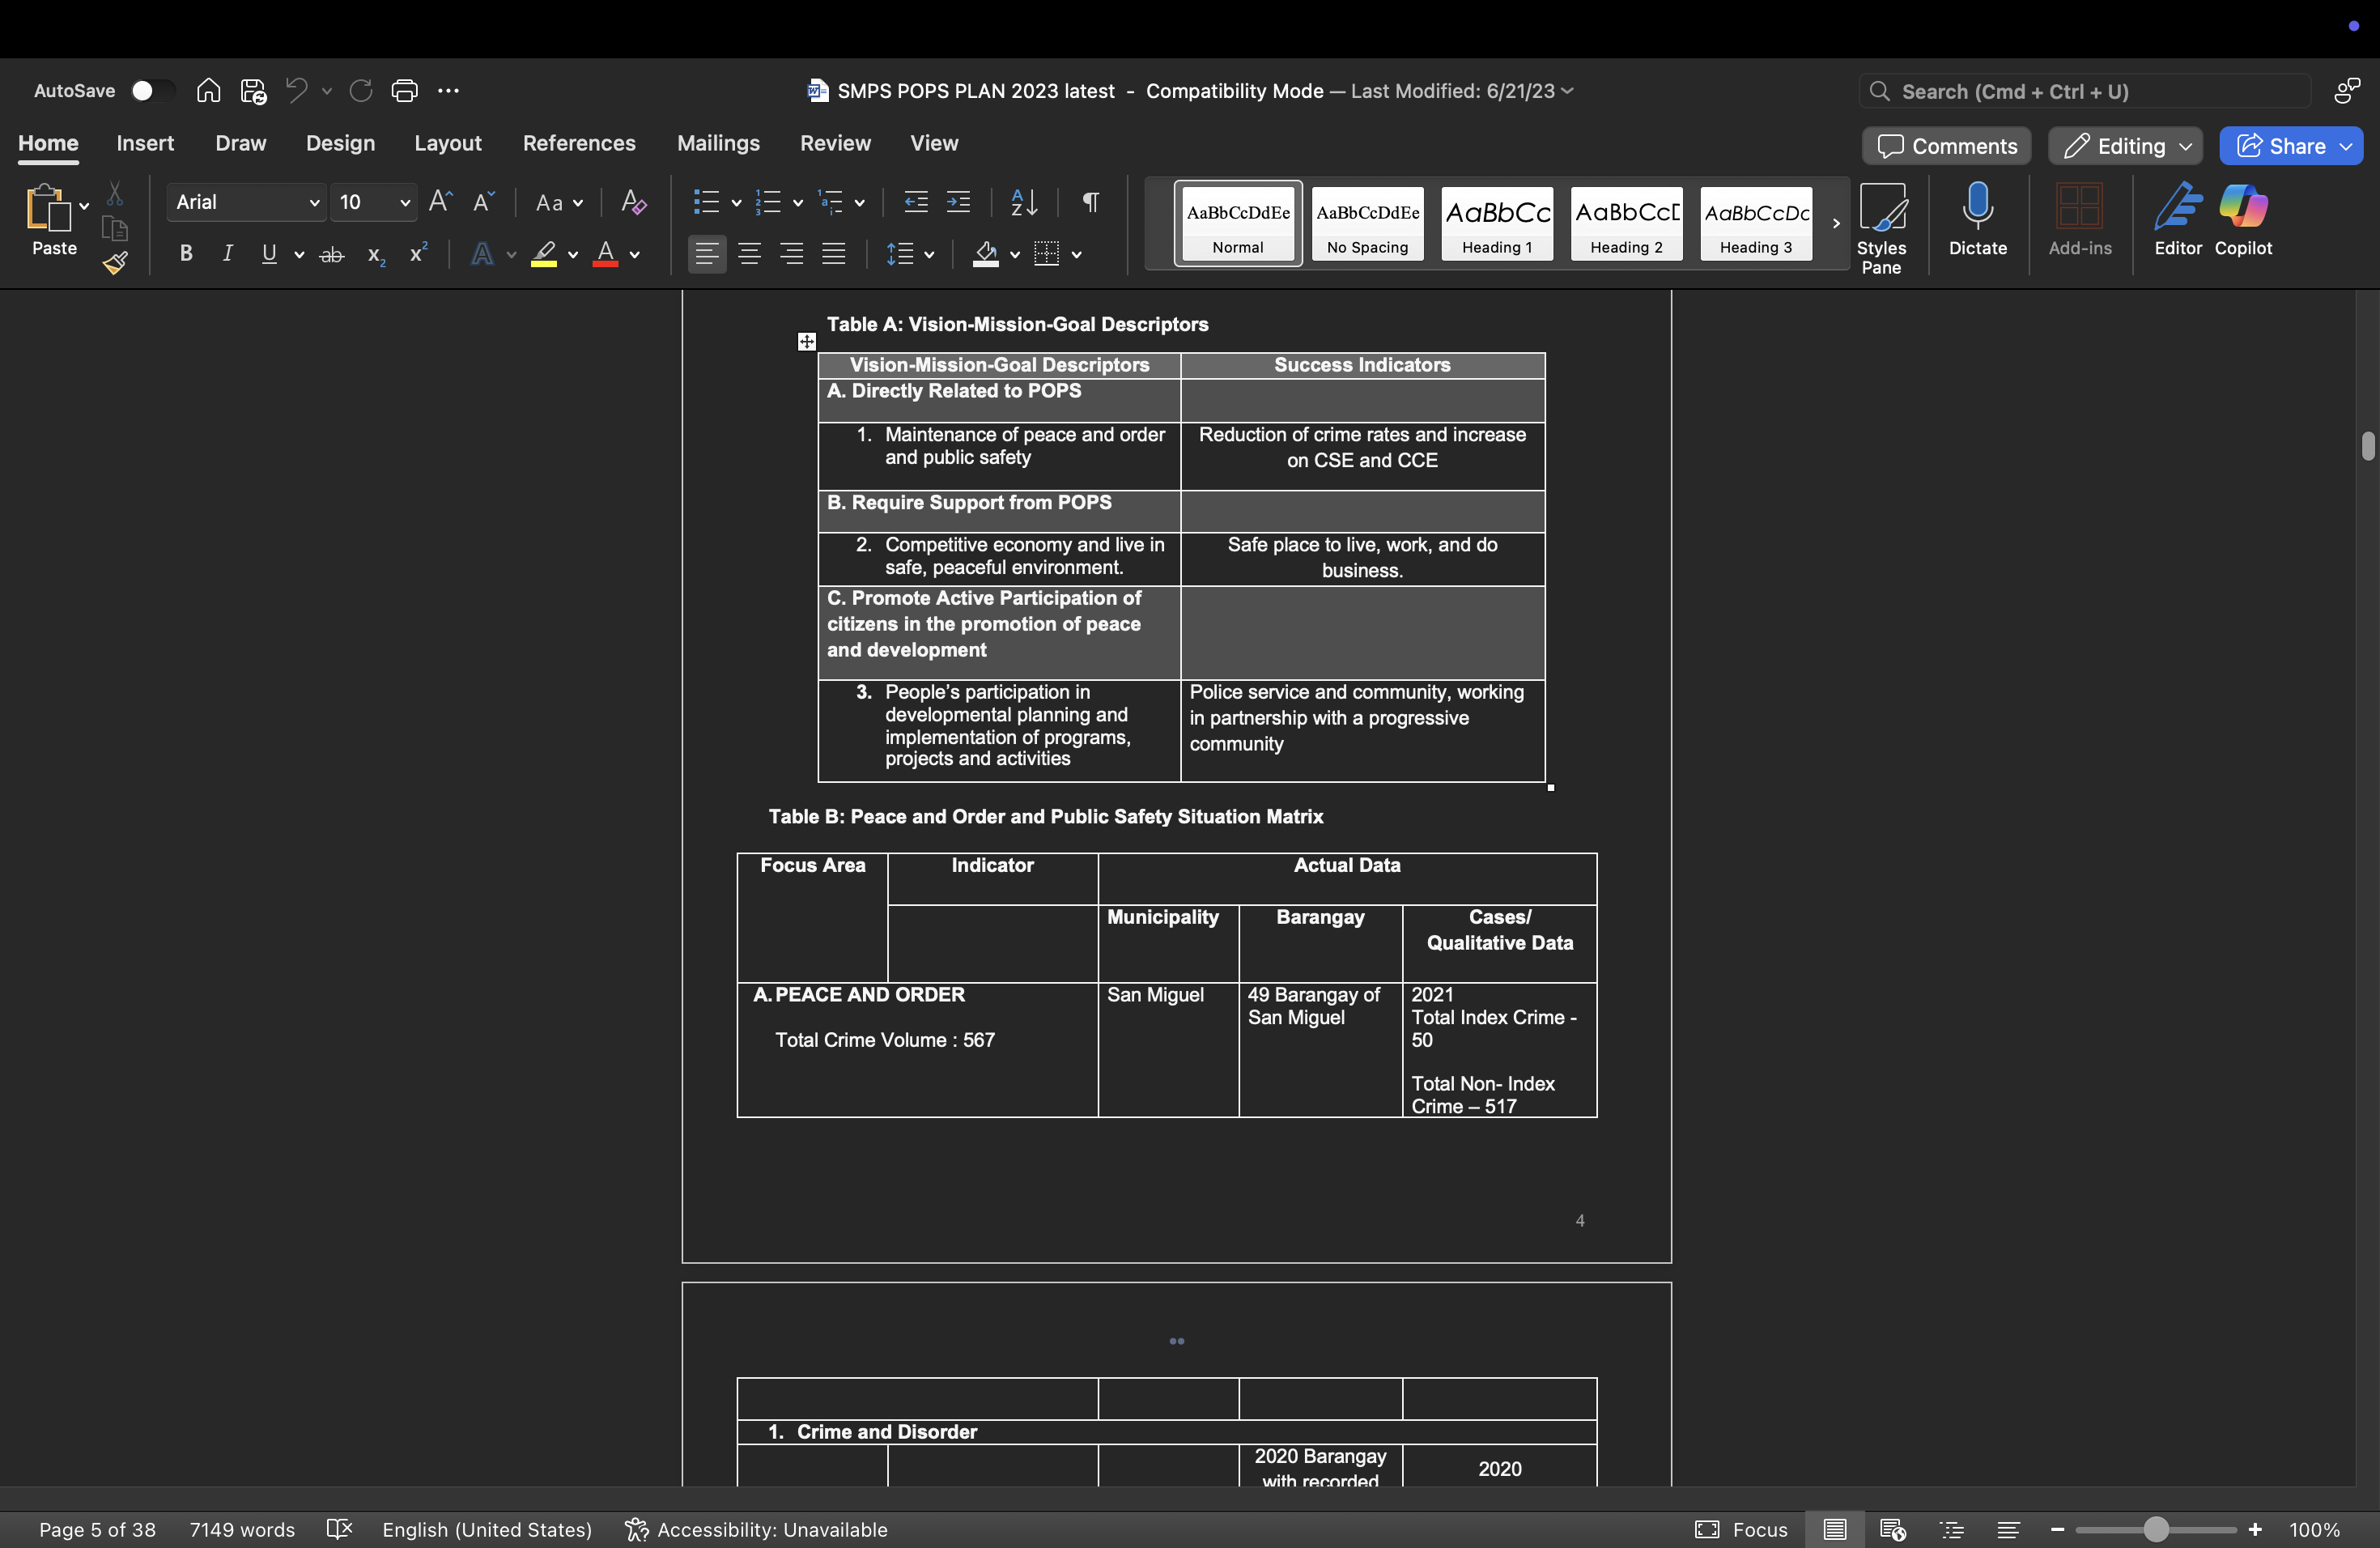The width and height of the screenshot is (2380, 1548).
Task: Toggle underline formatting
Action: click(x=269, y=254)
